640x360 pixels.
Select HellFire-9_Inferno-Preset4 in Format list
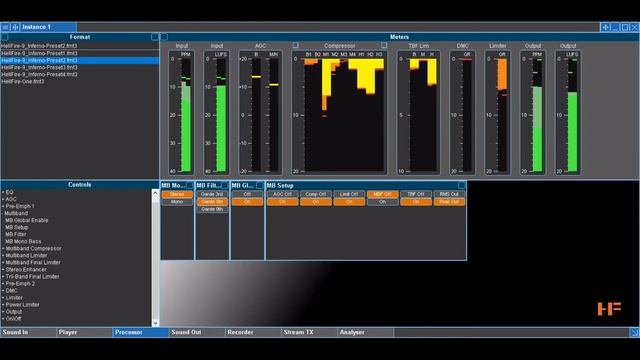pos(80,74)
